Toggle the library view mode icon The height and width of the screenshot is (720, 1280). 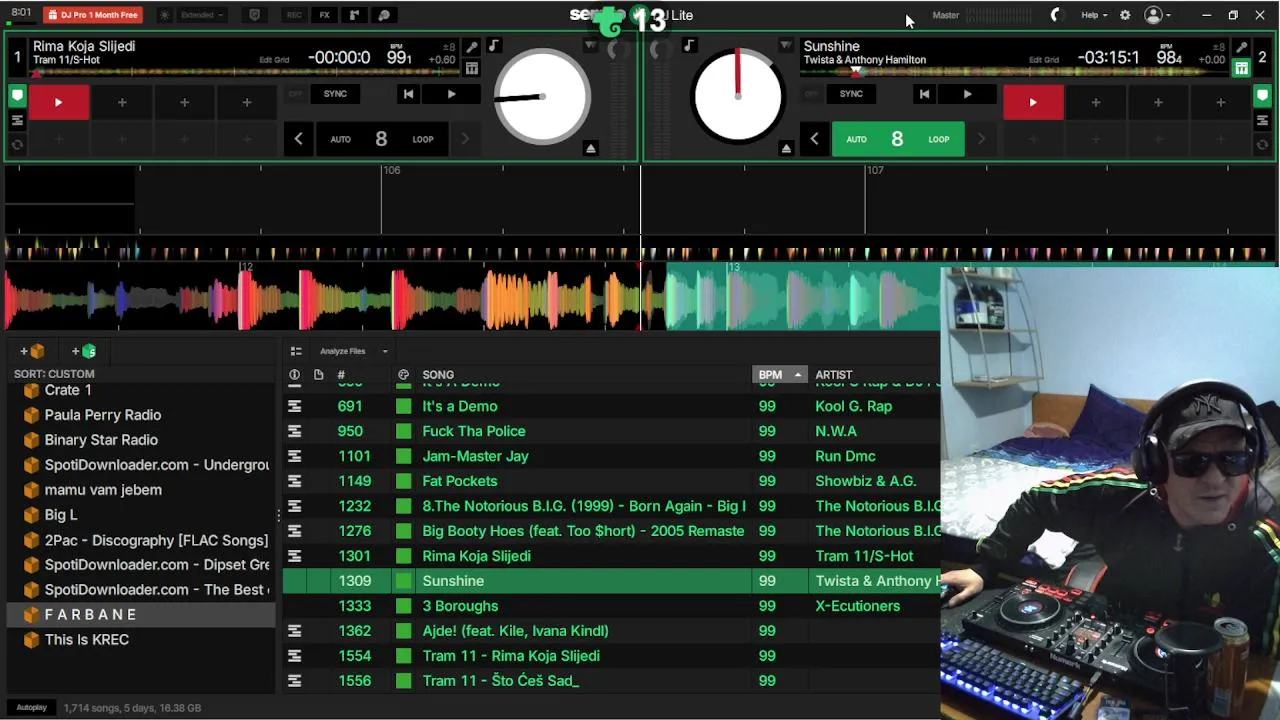point(296,351)
